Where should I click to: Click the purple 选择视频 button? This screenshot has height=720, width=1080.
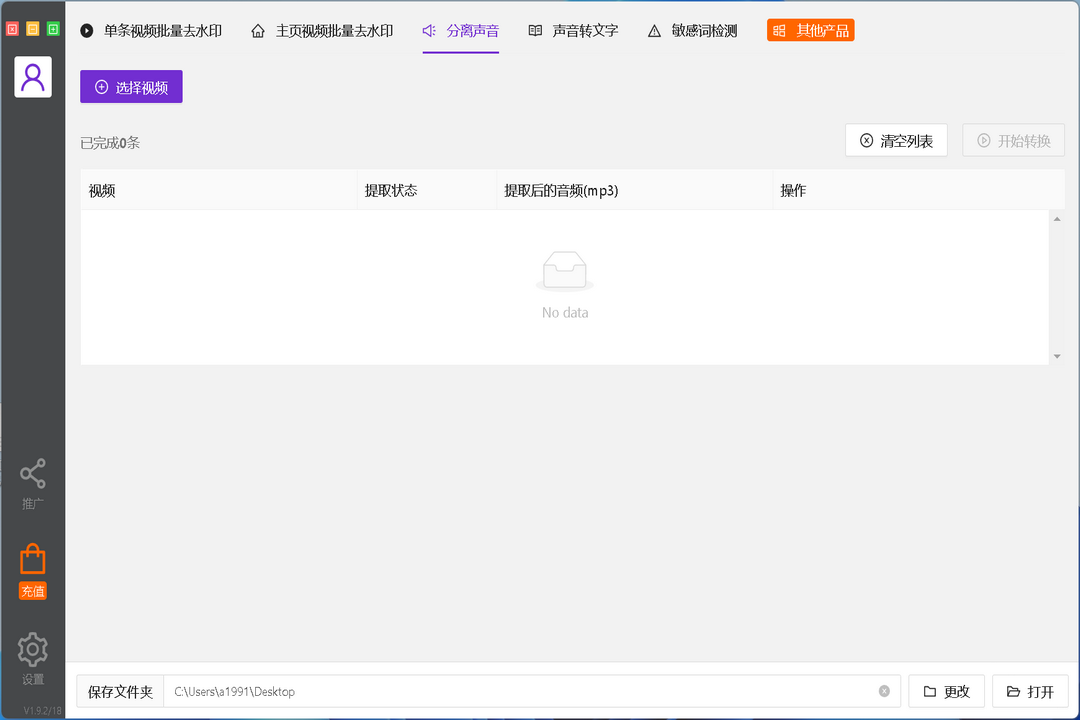(x=131, y=87)
